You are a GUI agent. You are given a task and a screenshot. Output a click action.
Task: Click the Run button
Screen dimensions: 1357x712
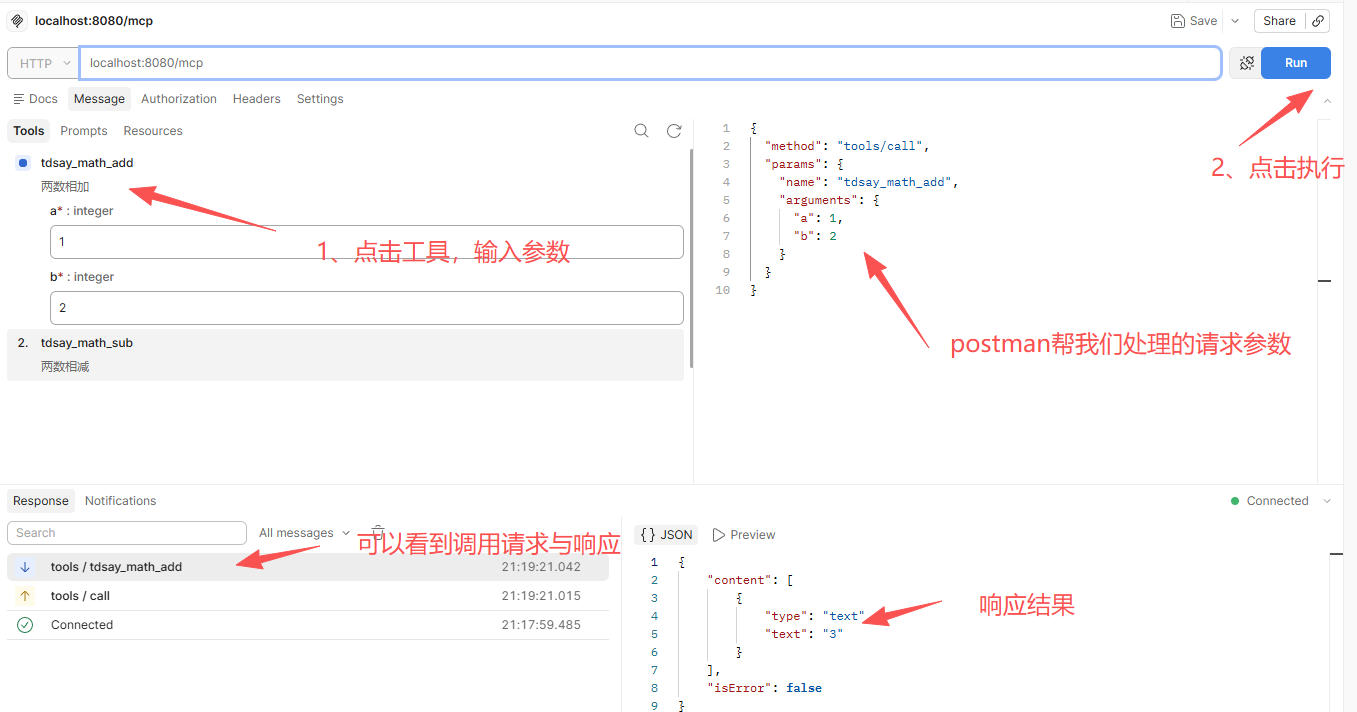(1296, 63)
